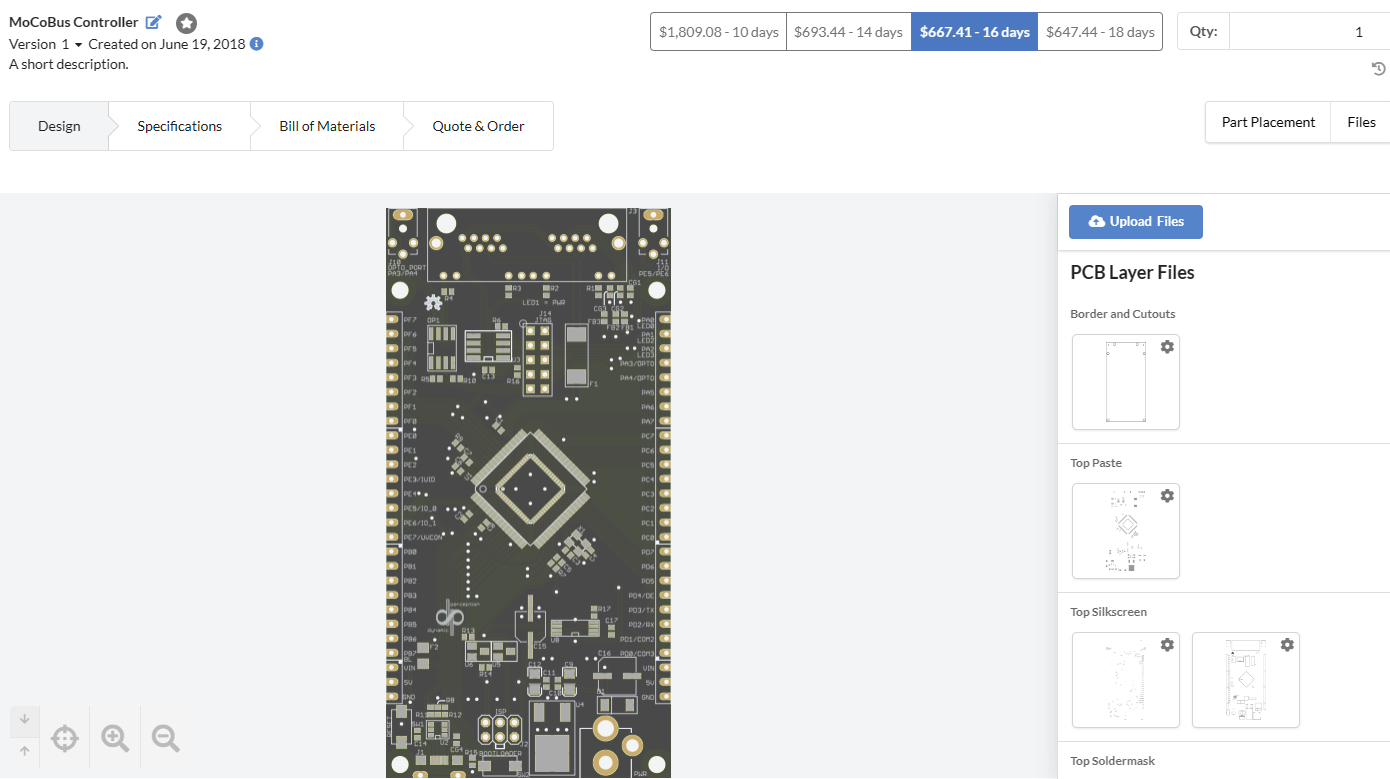Click the revision history icon below the Qty field
The width and height of the screenshot is (1390, 779).
click(1378, 68)
